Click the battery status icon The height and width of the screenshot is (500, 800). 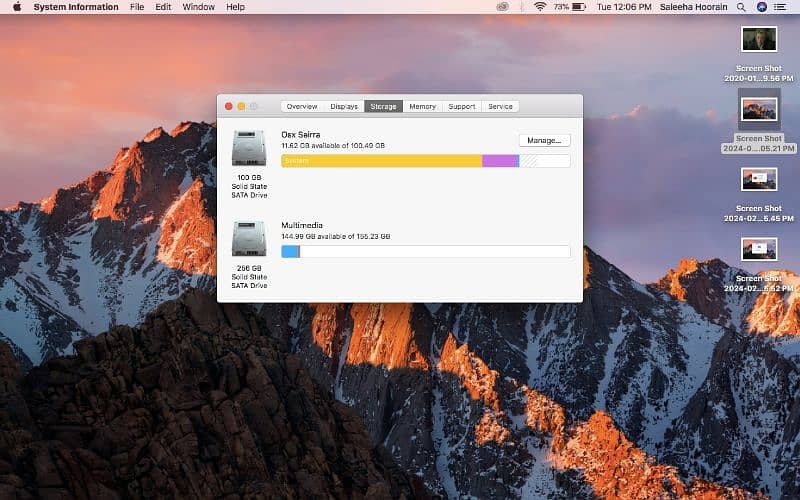(x=582, y=7)
